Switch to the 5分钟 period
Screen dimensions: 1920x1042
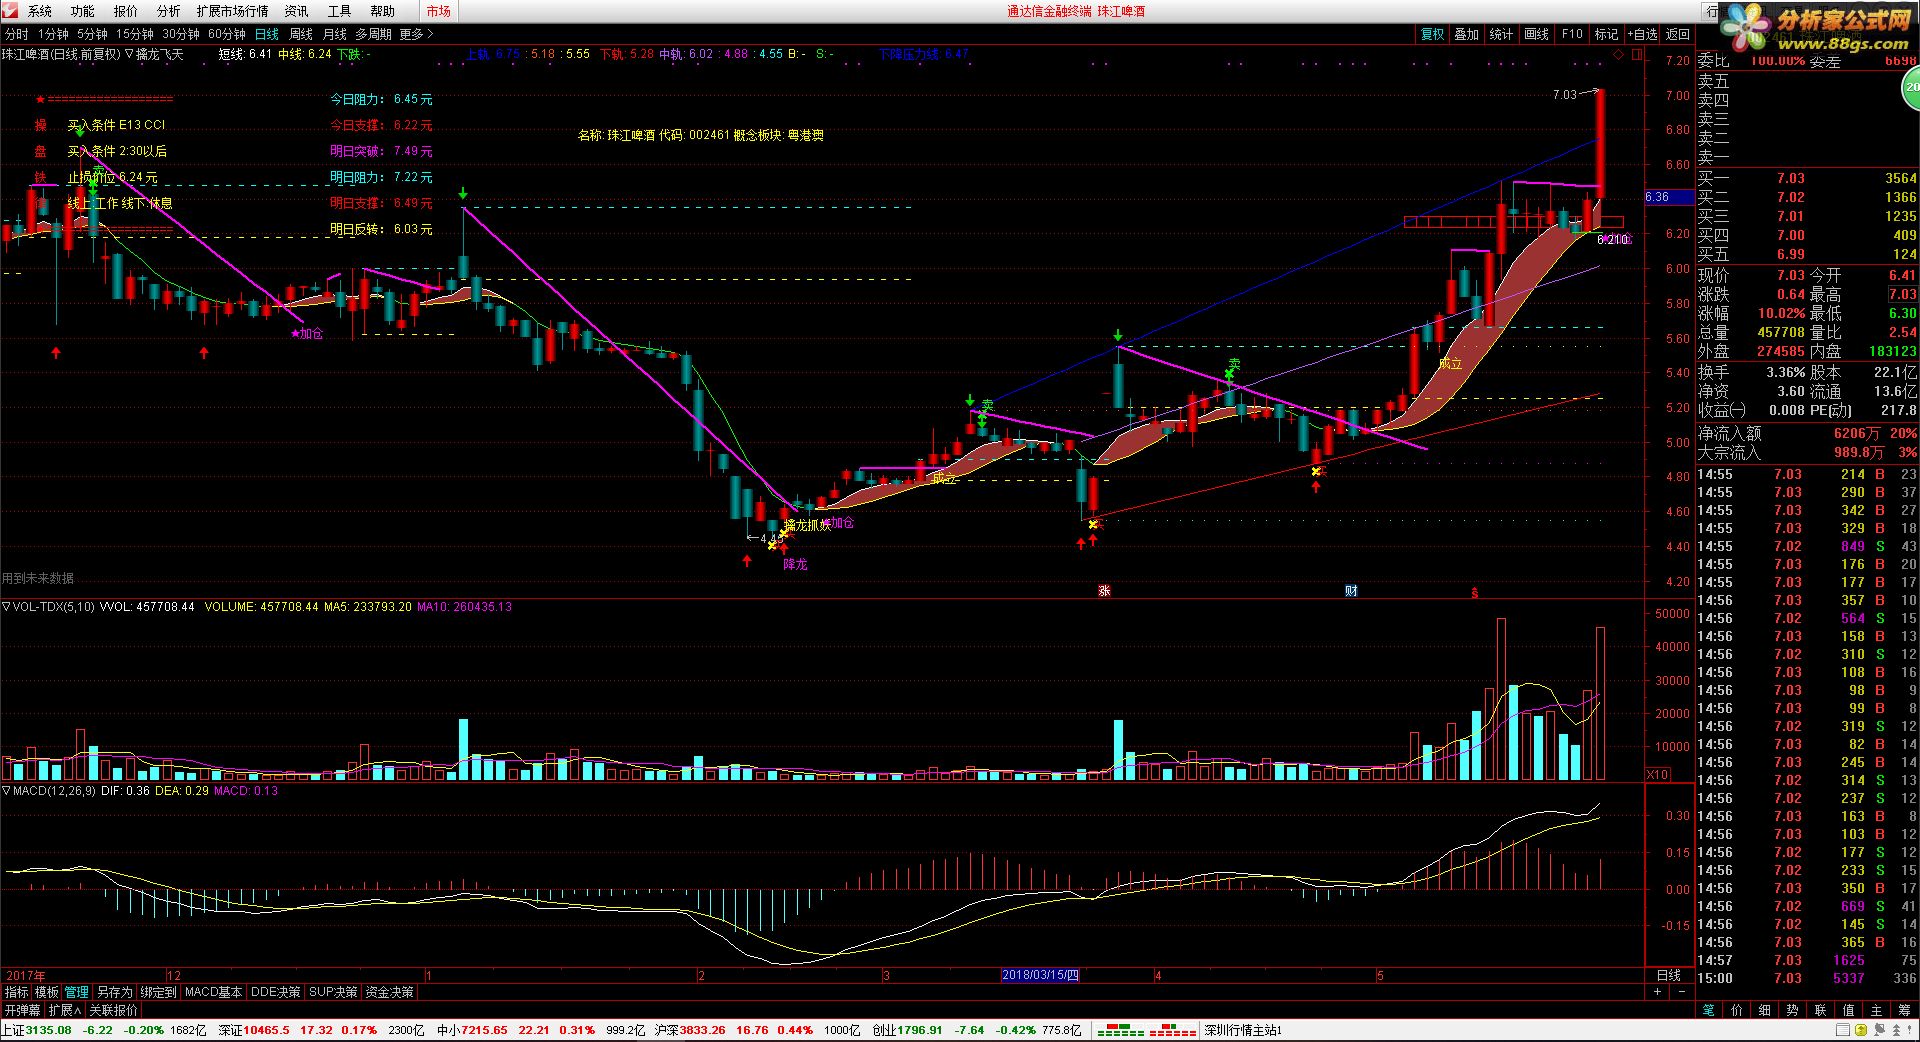[92, 34]
